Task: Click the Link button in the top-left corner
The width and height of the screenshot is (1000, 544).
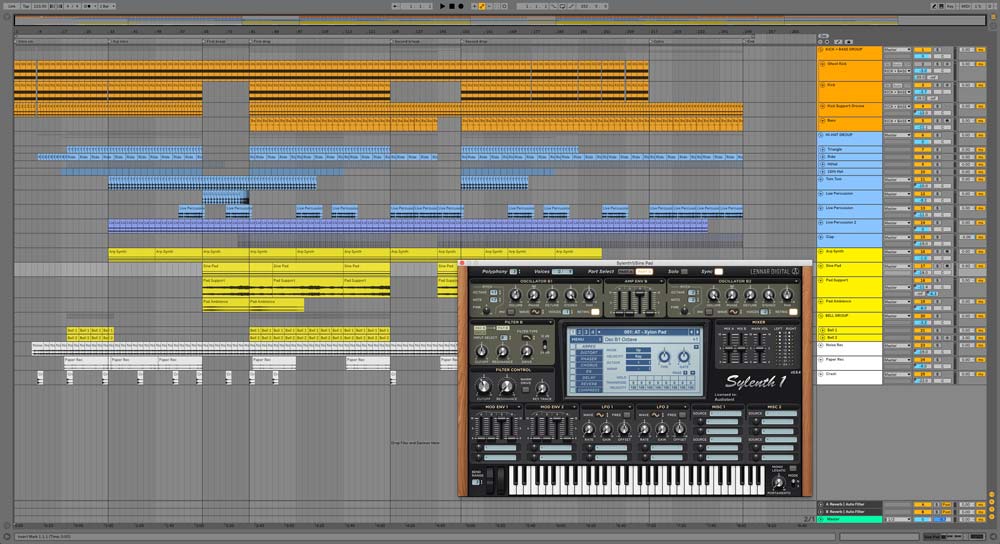Action: click(x=10, y=6)
